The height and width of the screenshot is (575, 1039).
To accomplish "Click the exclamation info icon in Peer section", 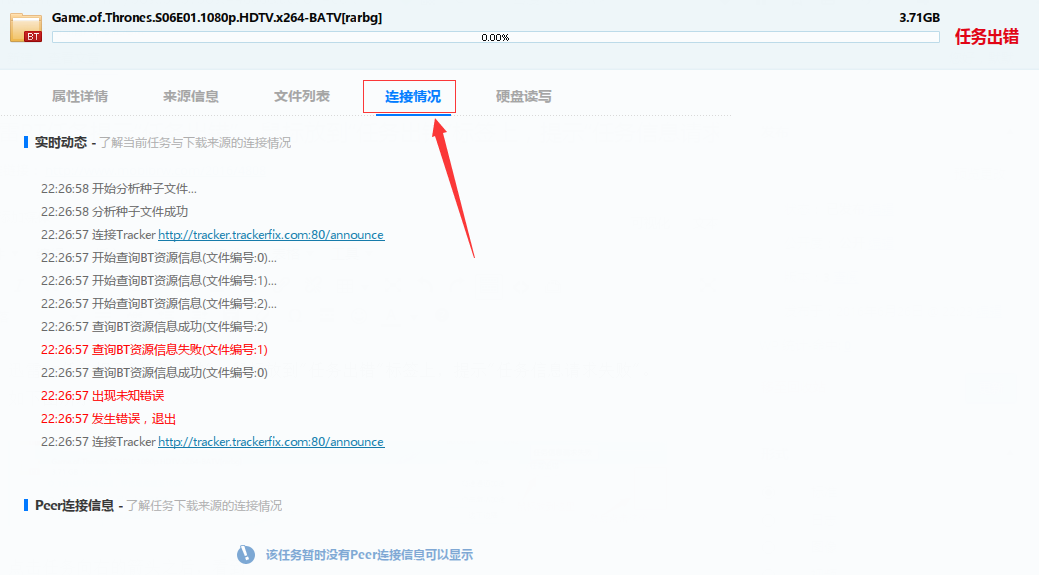I will 246,555.
